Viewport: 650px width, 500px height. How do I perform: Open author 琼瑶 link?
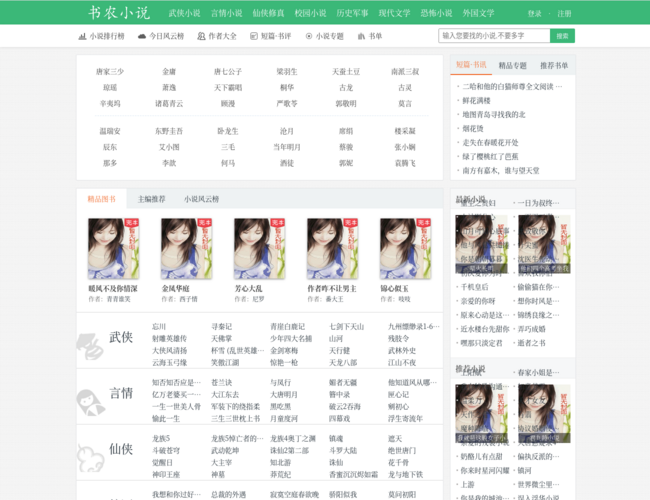click(110, 87)
